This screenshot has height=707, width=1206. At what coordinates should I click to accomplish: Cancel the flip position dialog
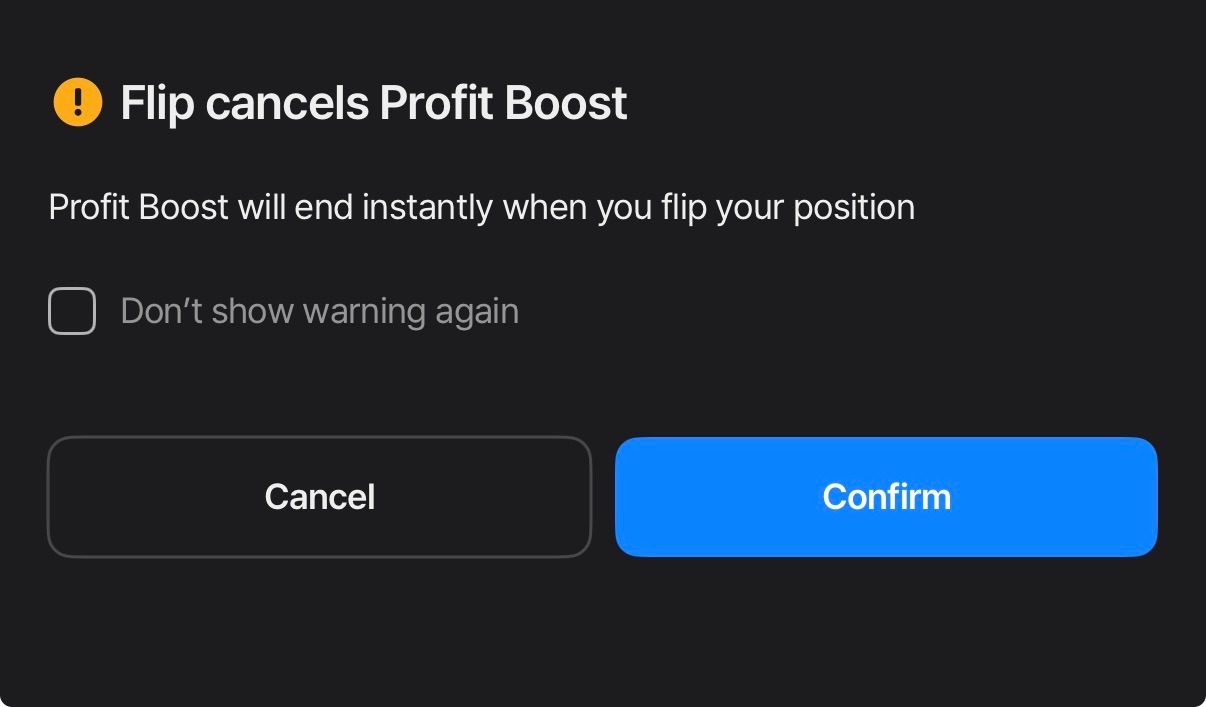point(319,496)
